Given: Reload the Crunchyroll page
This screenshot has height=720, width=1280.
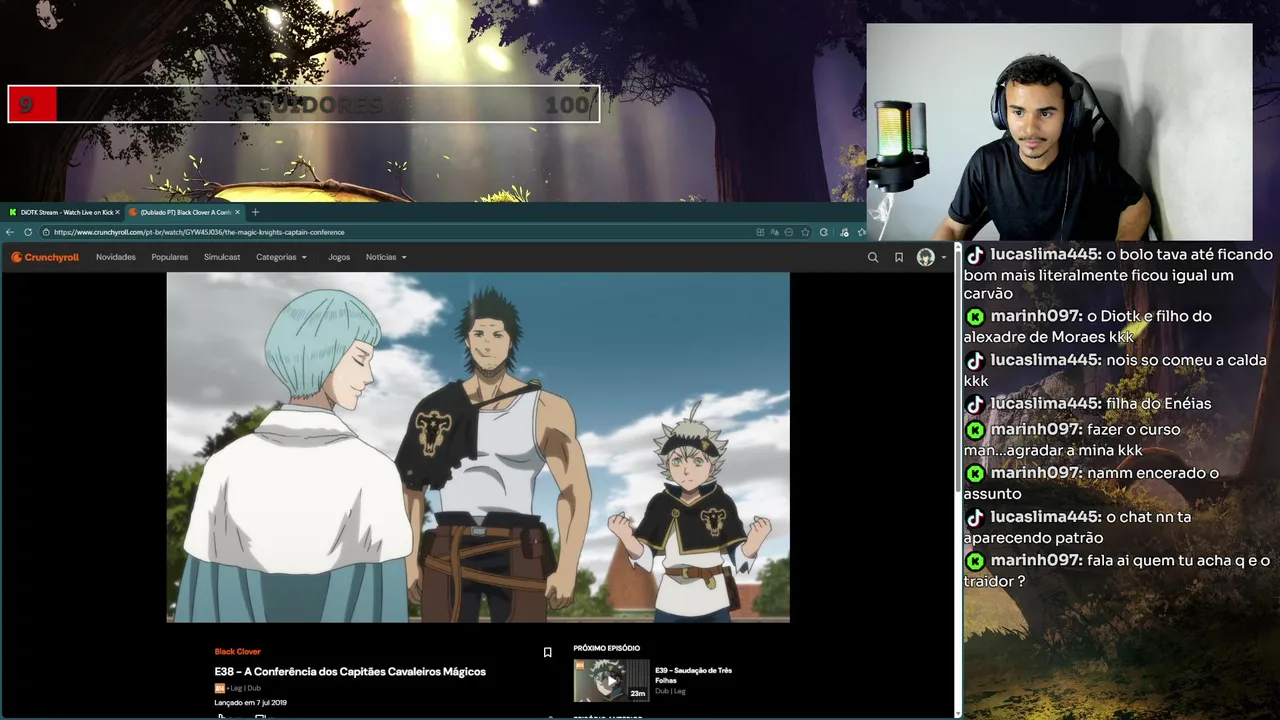Looking at the screenshot, I should tap(28, 232).
